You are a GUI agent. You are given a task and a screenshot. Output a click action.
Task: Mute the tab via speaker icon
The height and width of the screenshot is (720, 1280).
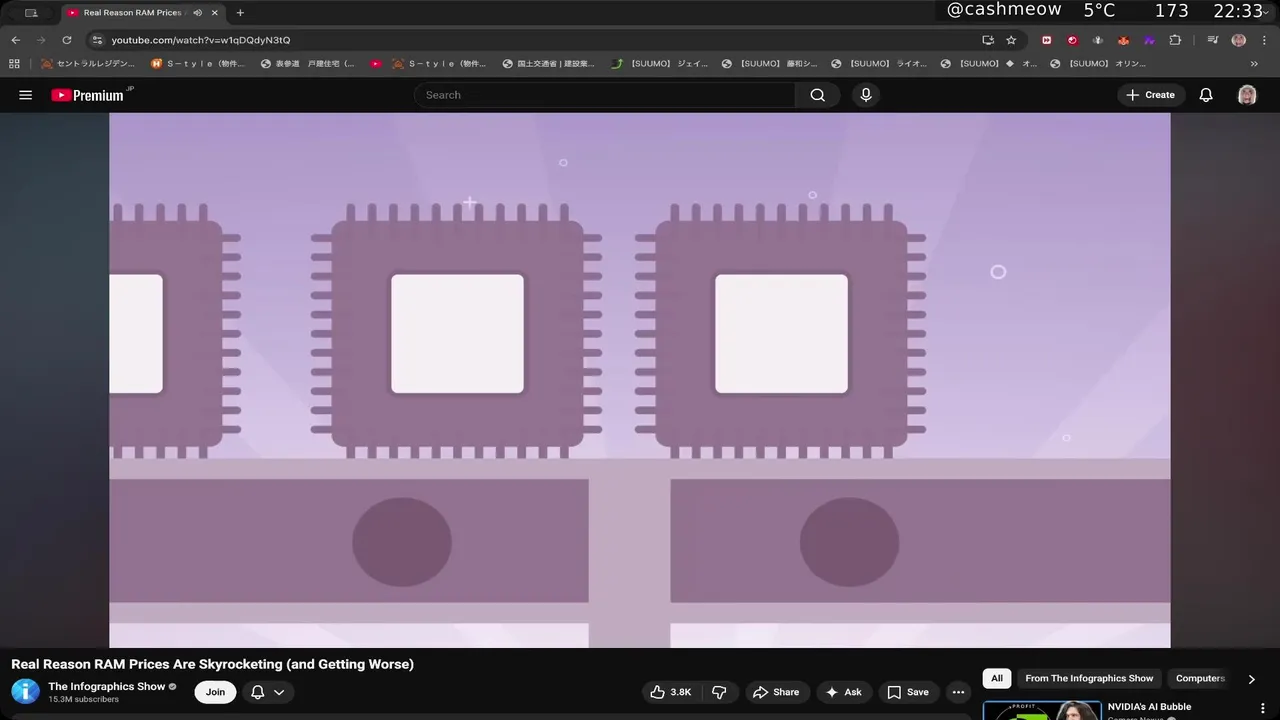pyautogui.click(x=197, y=13)
